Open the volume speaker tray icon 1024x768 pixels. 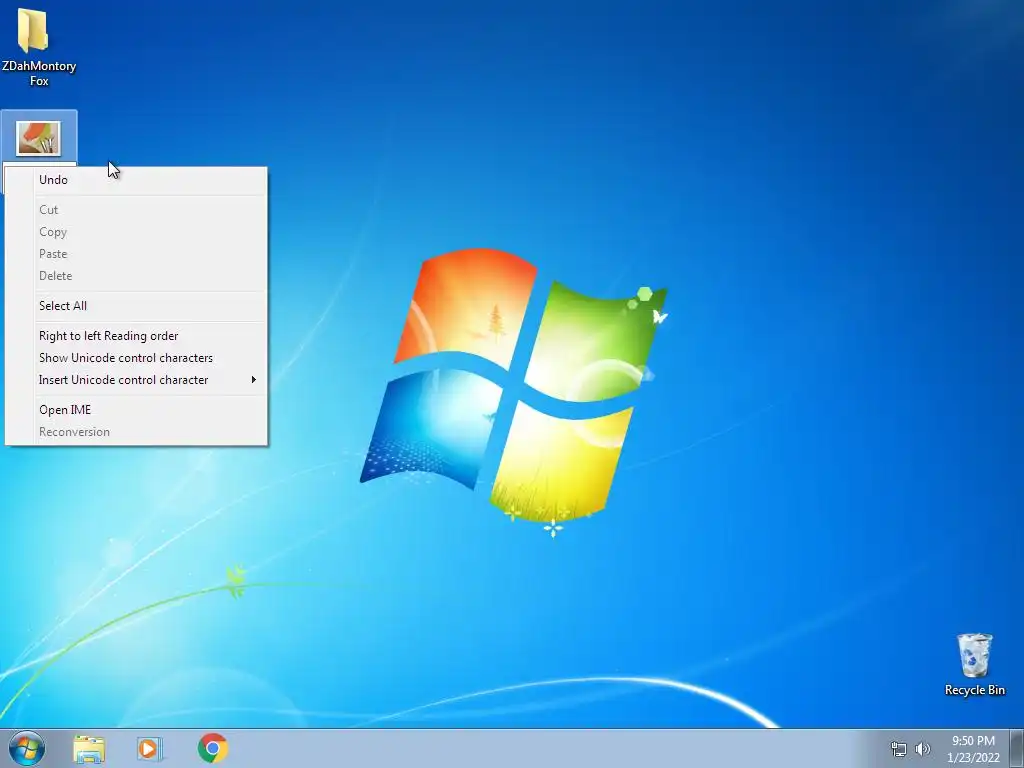click(923, 749)
